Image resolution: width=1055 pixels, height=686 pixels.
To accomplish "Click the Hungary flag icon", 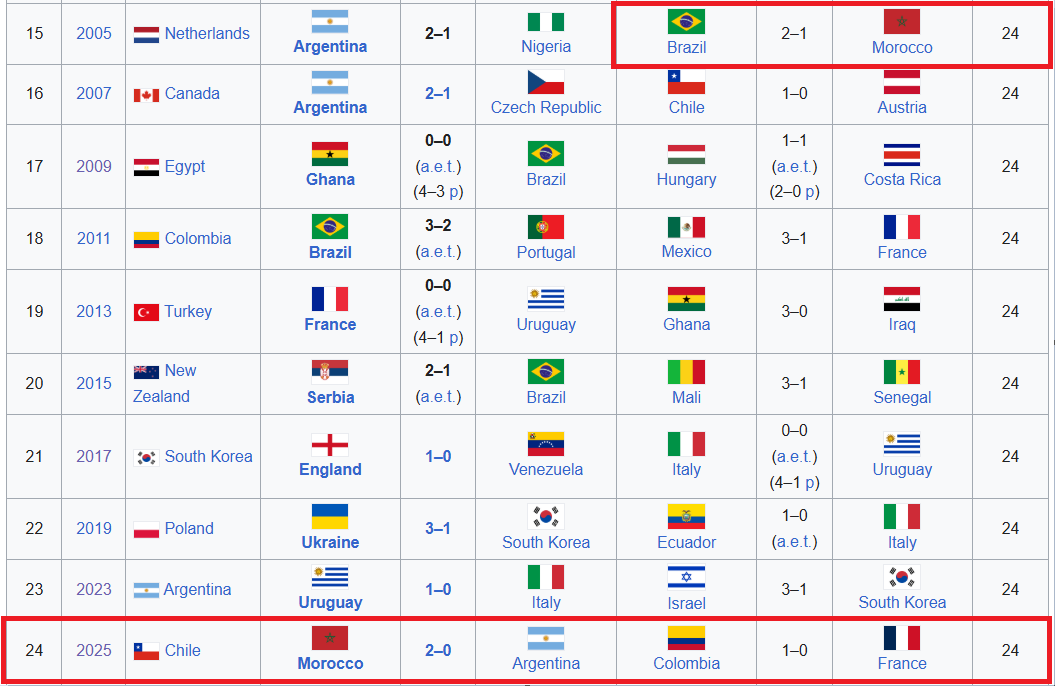I will (x=686, y=154).
